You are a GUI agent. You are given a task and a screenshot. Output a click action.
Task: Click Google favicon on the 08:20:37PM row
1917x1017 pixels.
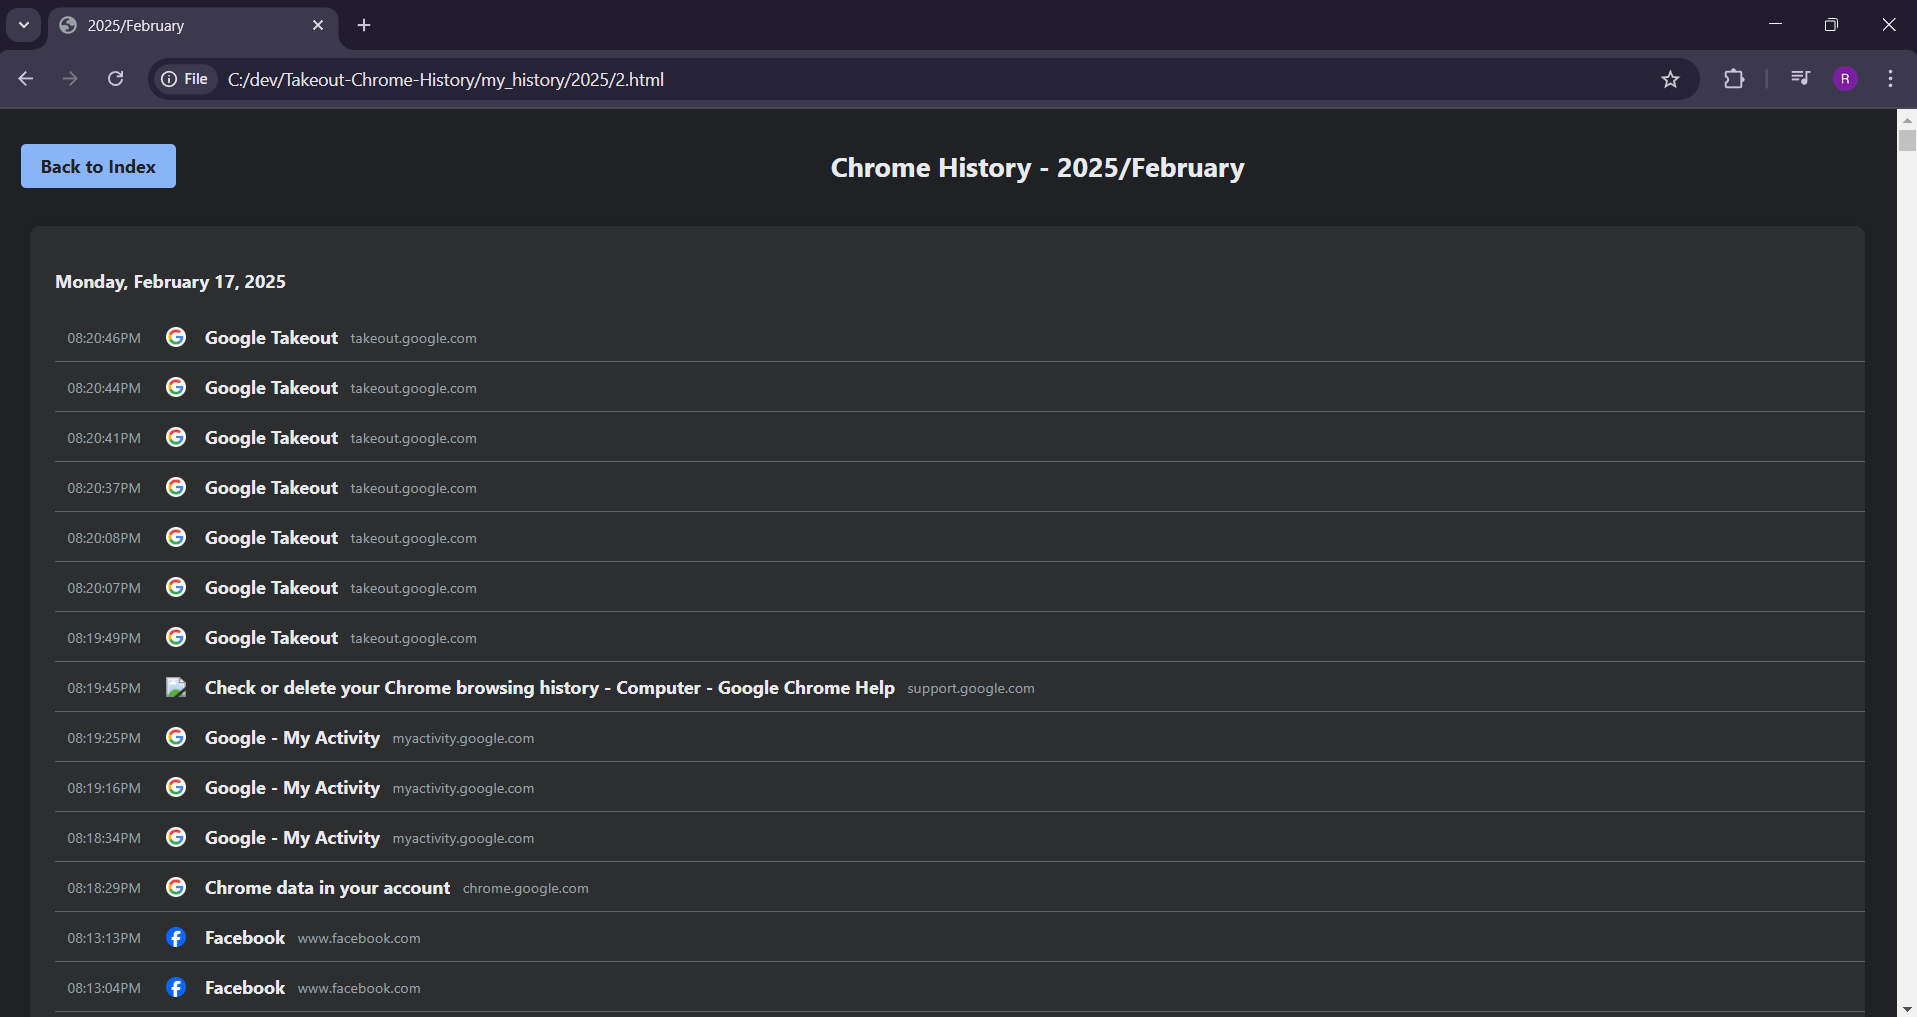coord(176,487)
